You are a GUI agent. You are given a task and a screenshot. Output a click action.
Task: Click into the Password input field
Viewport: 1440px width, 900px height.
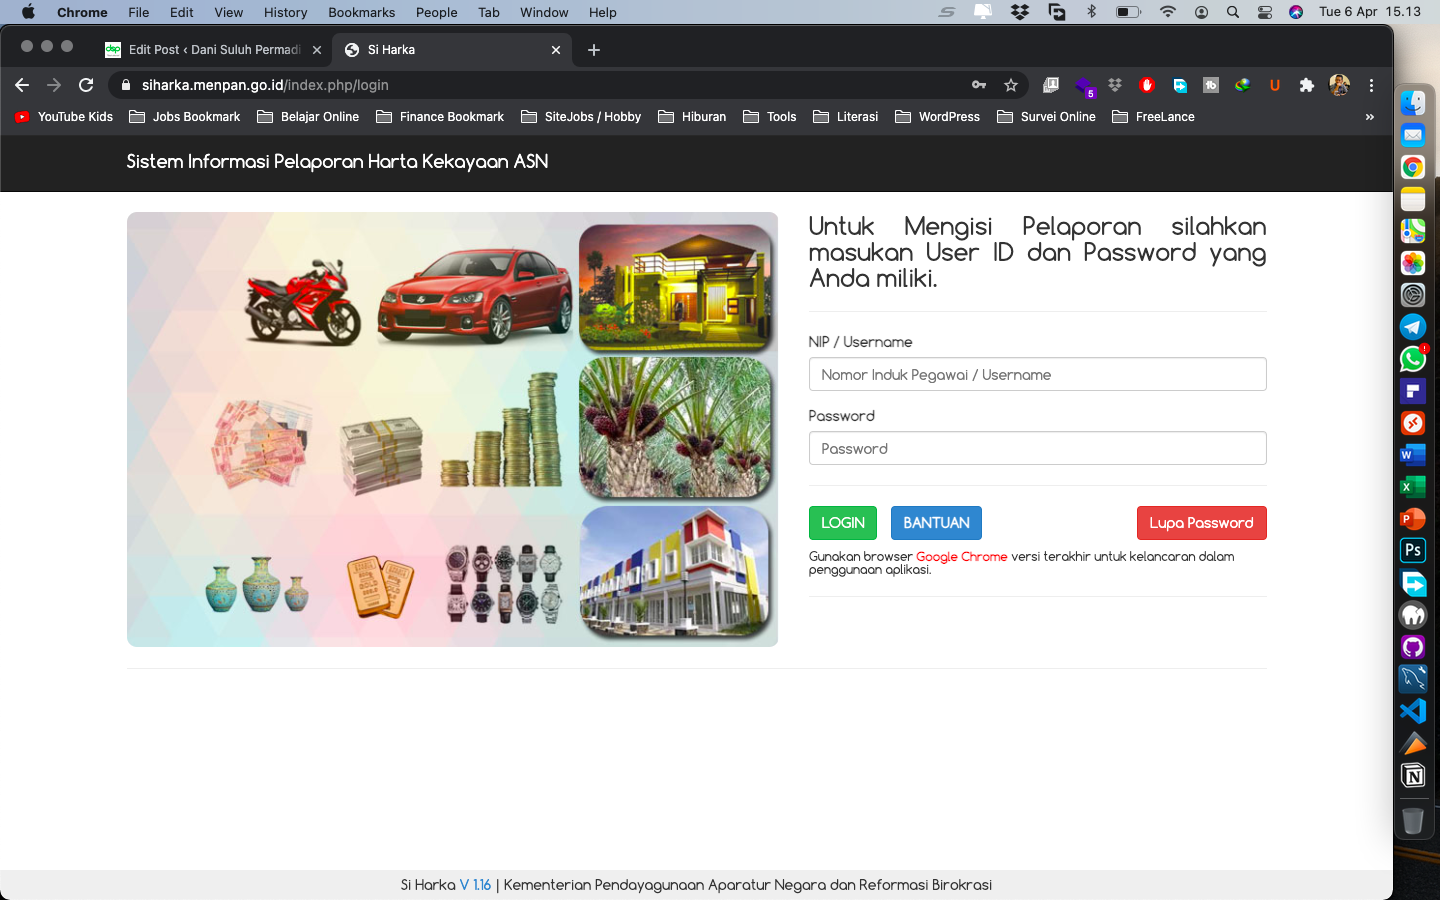pyautogui.click(x=1037, y=449)
